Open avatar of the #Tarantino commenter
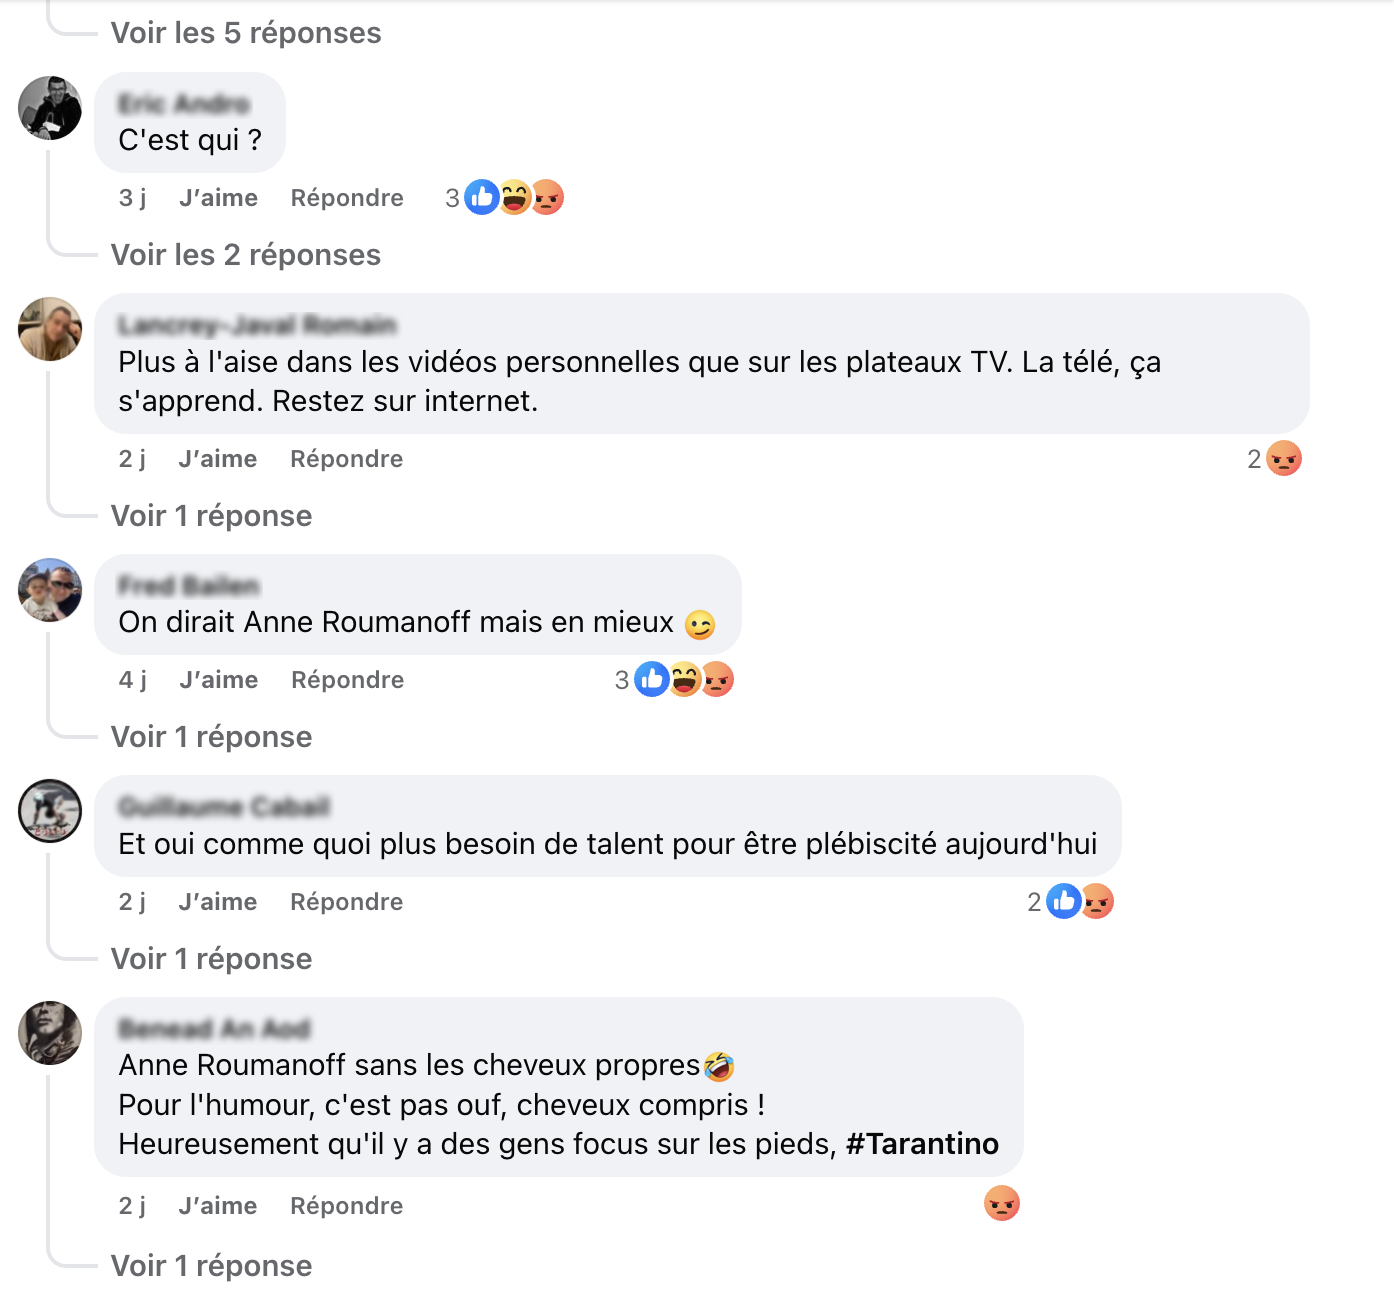This screenshot has width=1394, height=1300. pos(50,1033)
